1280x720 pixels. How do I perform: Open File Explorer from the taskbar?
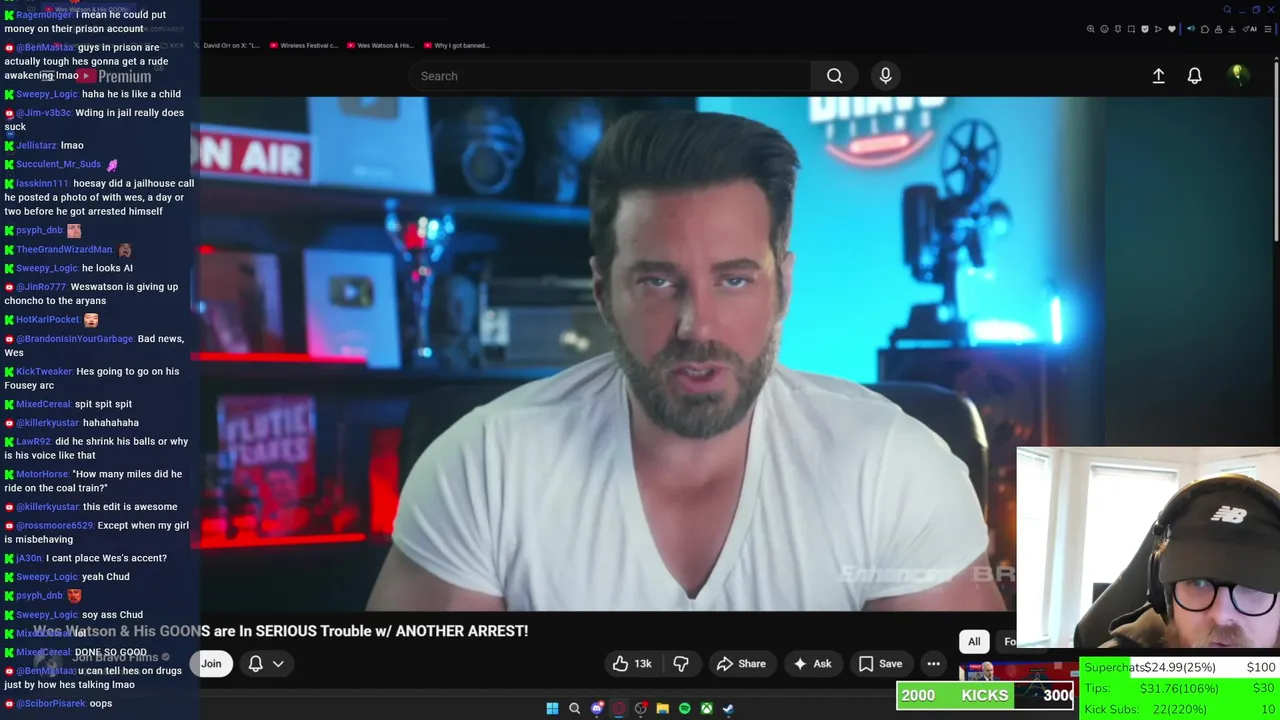click(x=662, y=708)
